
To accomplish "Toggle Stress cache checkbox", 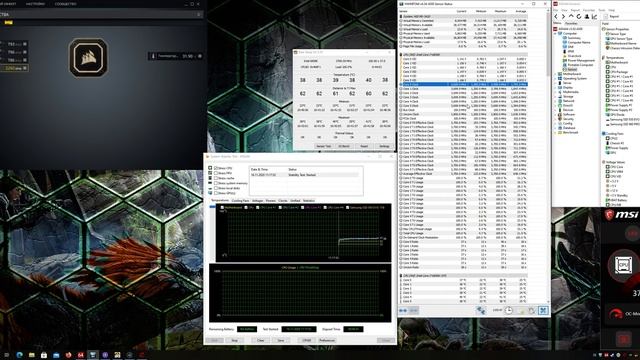I will pos(216,178).
